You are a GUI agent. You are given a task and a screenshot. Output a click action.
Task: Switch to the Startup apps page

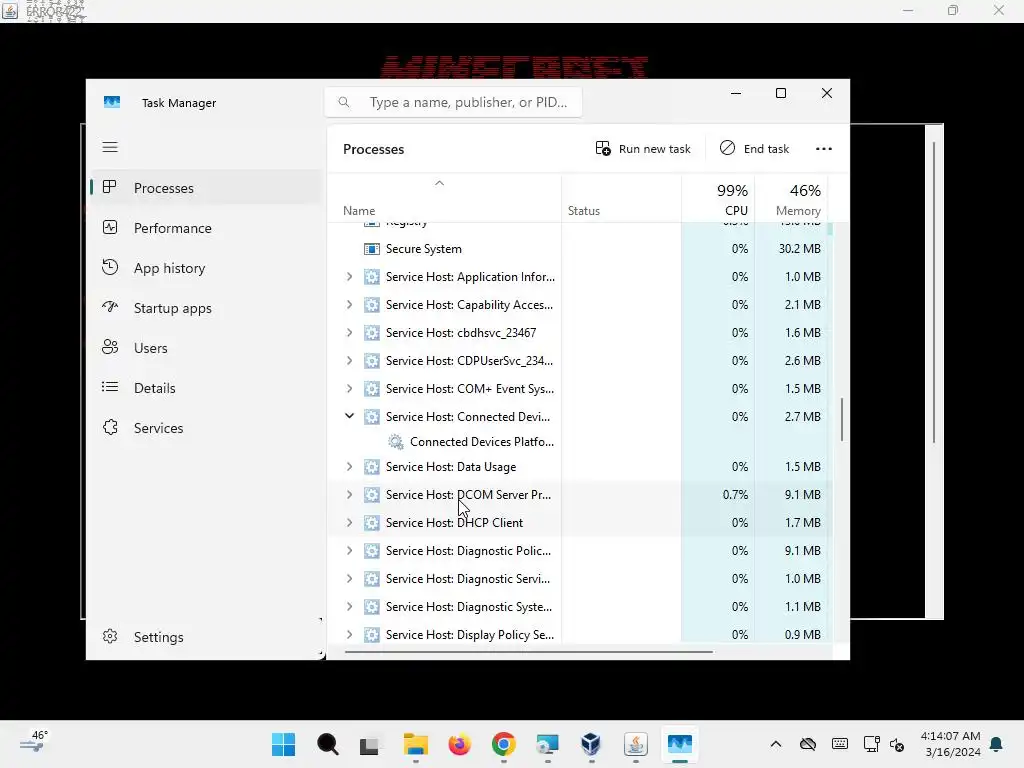206,308
